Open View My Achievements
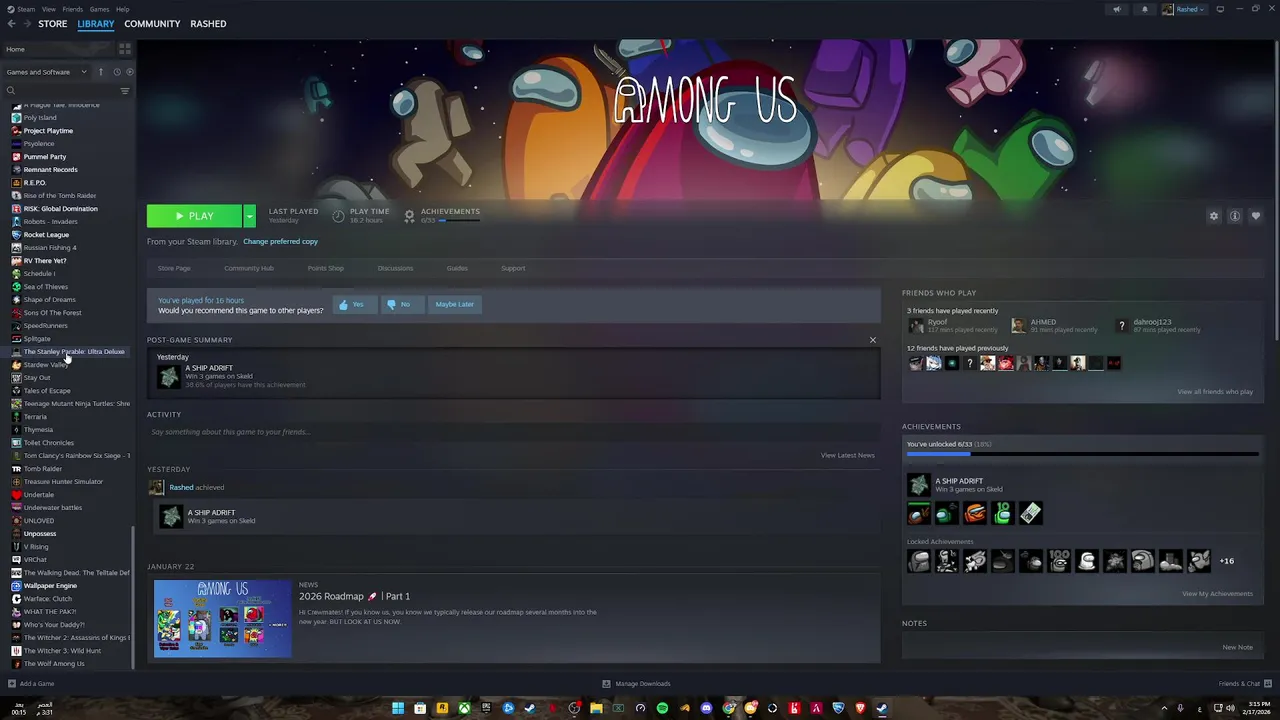 1217,594
